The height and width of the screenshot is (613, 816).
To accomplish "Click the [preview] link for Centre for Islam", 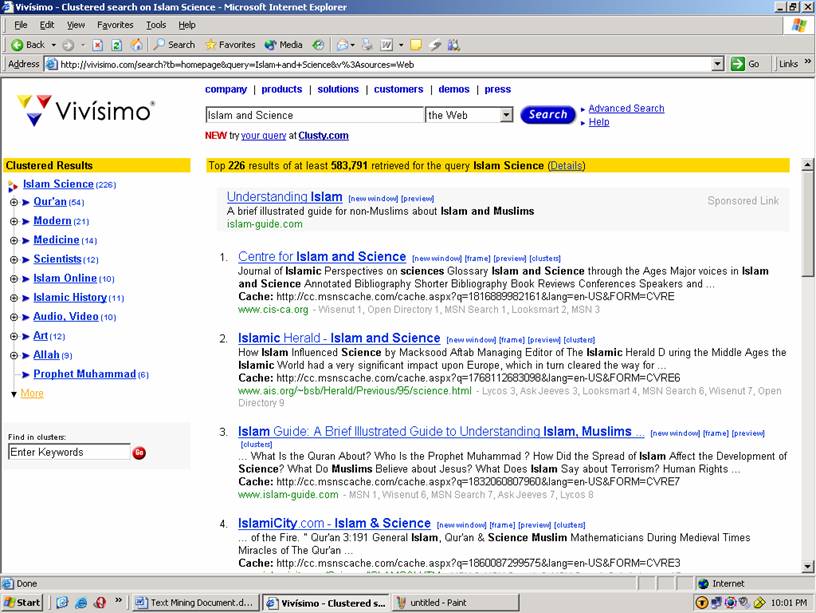I will (509, 259).
